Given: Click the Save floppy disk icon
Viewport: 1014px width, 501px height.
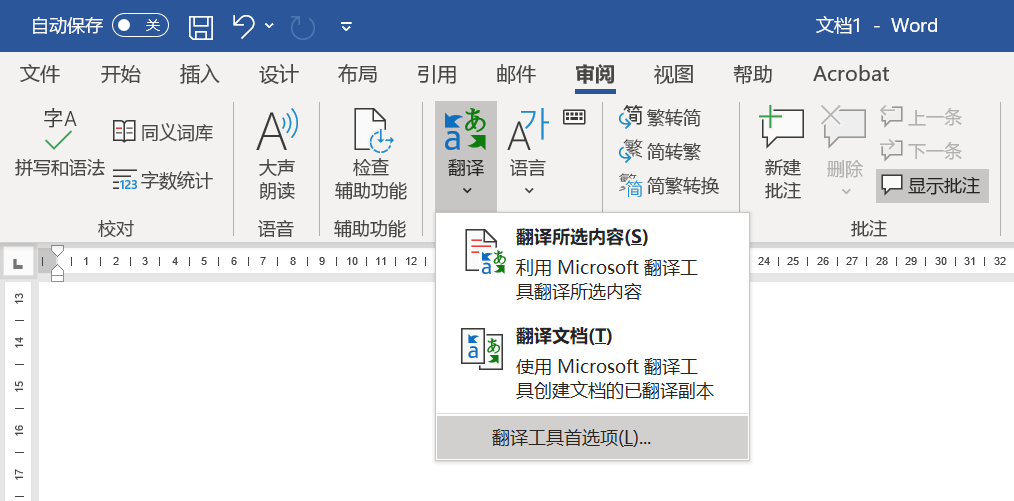Looking at the screenshot, I should [200, 27].
